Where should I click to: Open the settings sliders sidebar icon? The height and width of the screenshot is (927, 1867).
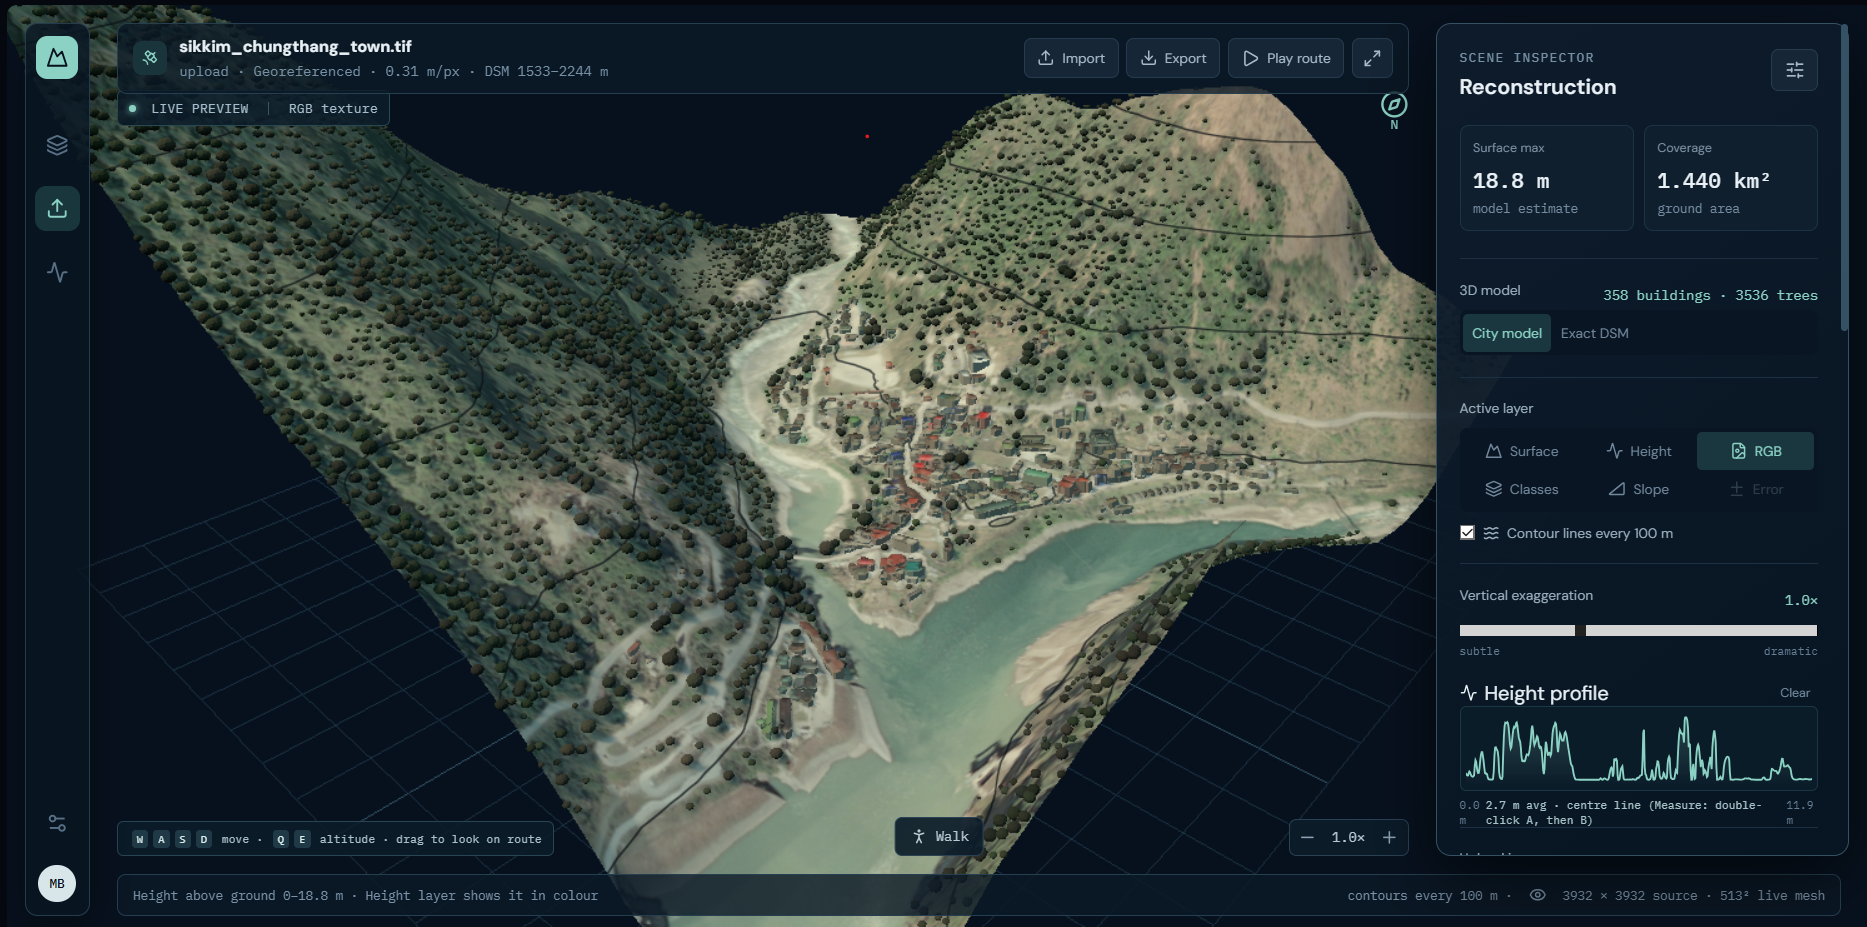click(57, 823)
